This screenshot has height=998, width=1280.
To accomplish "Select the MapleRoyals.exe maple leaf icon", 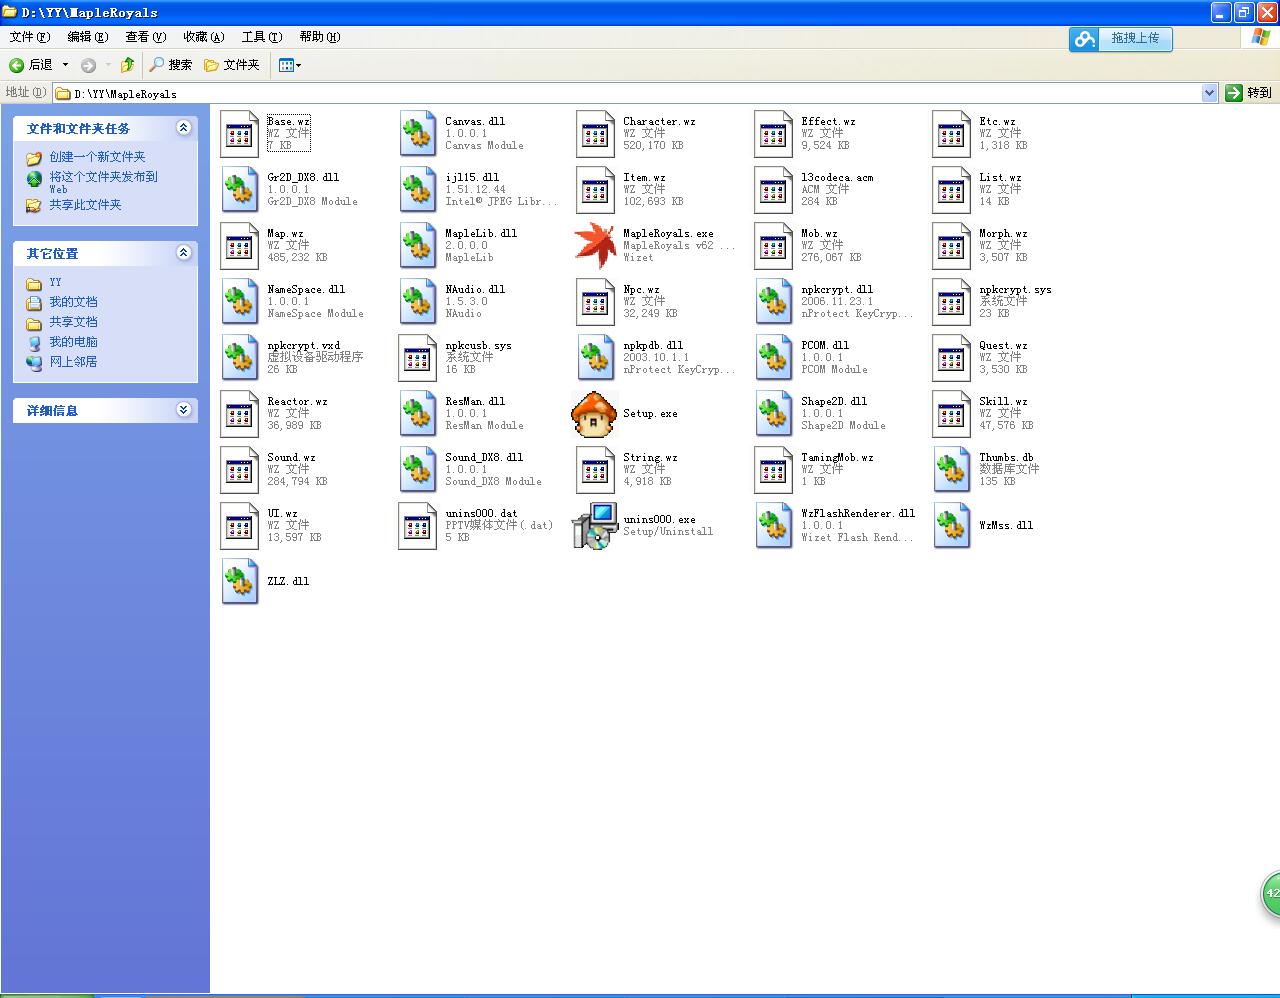I will (595, 246).
